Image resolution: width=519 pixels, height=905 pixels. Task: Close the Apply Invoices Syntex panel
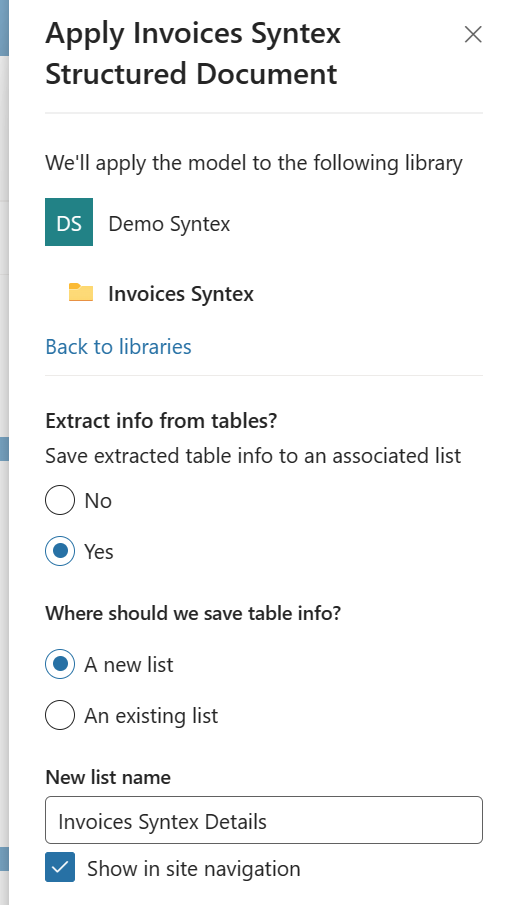pyautogui.click(x=473, y=35)
